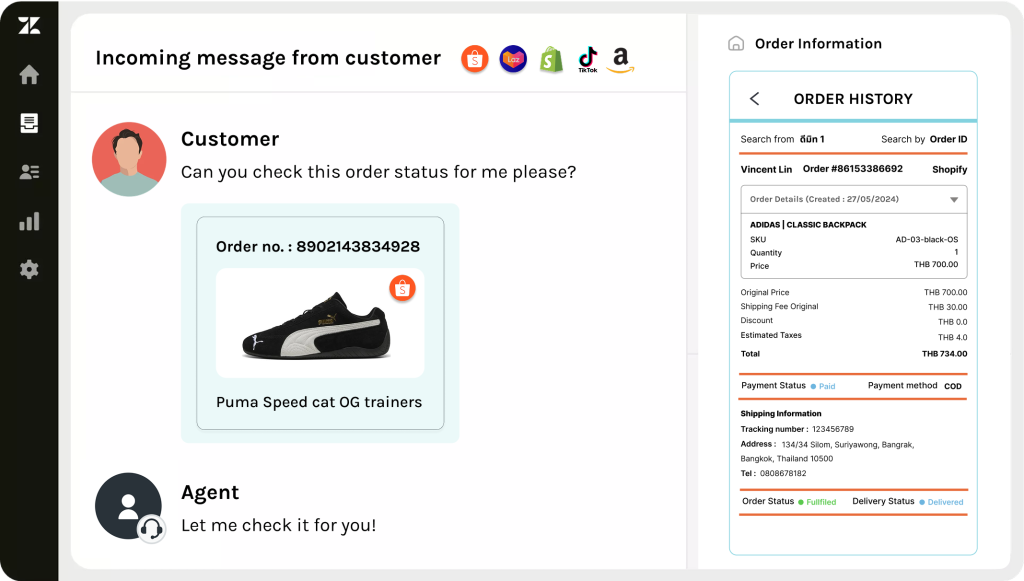Select the Amazon channel icon
Screen dimensions: 1024x581
pos(620,59)
